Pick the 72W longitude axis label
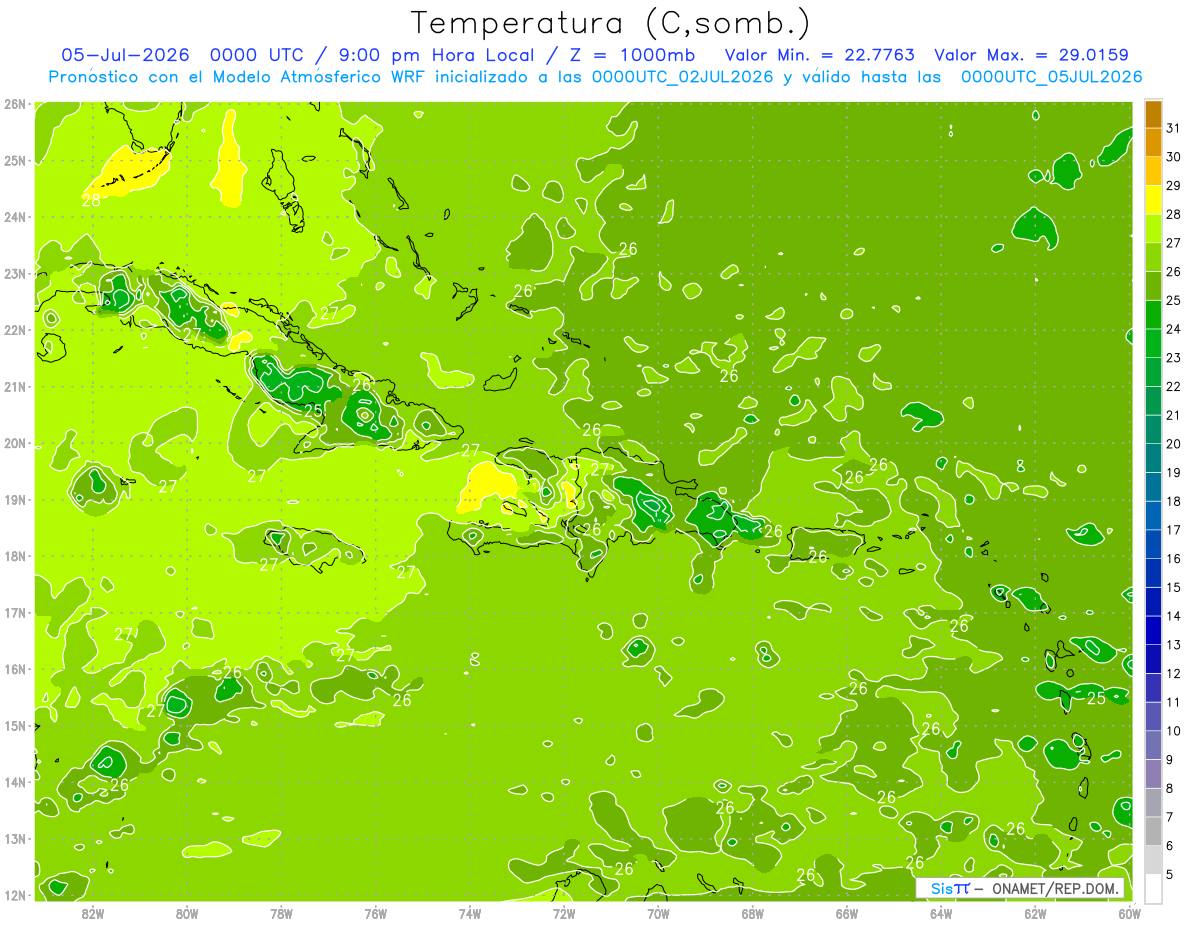This screenshot has width=1200, height=927. pos(564,913)
